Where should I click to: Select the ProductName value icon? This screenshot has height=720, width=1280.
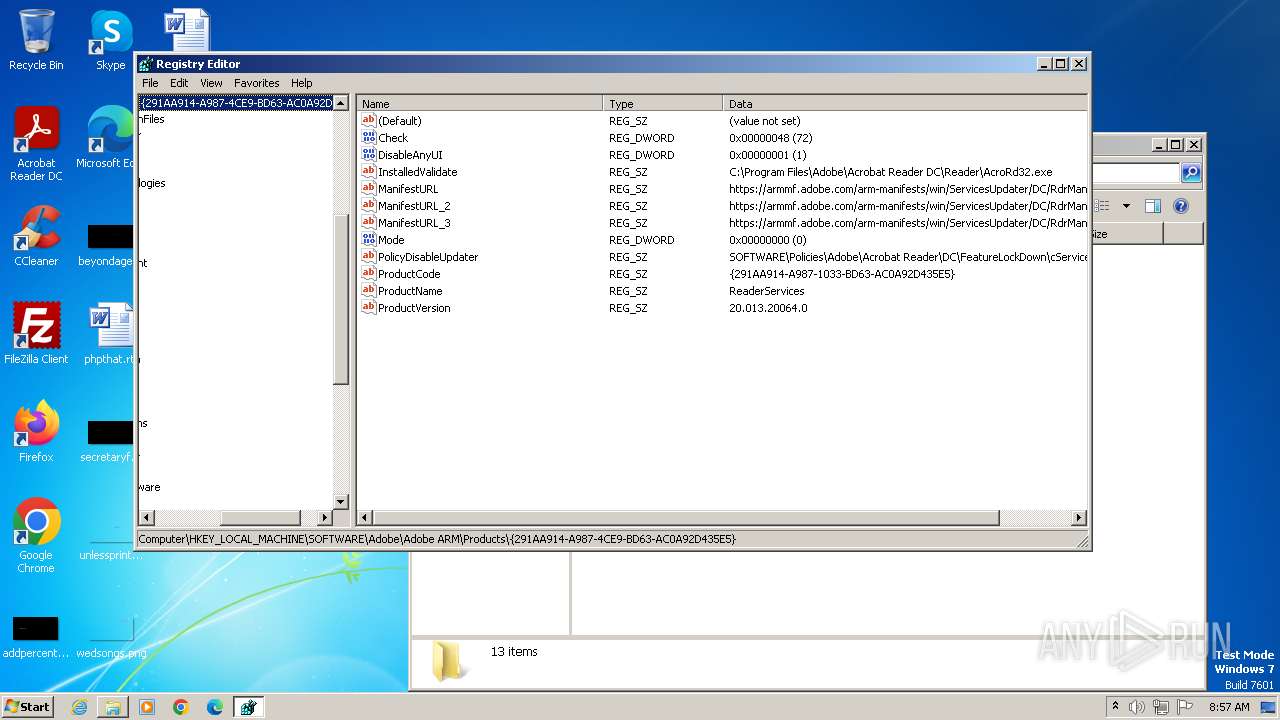coord(368,291)
